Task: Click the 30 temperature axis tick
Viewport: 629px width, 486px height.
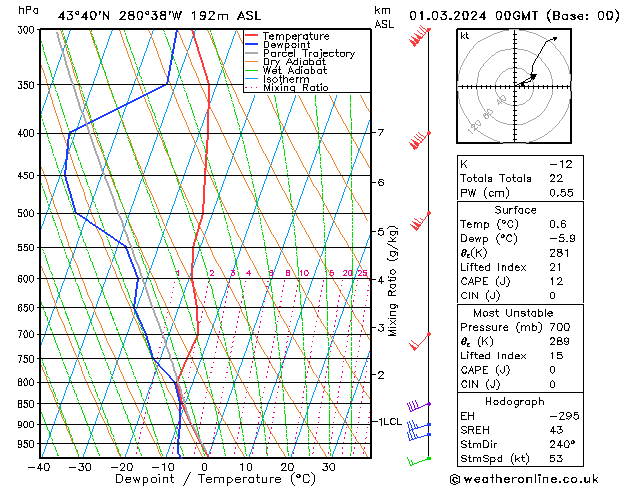Action: point(329,467)
